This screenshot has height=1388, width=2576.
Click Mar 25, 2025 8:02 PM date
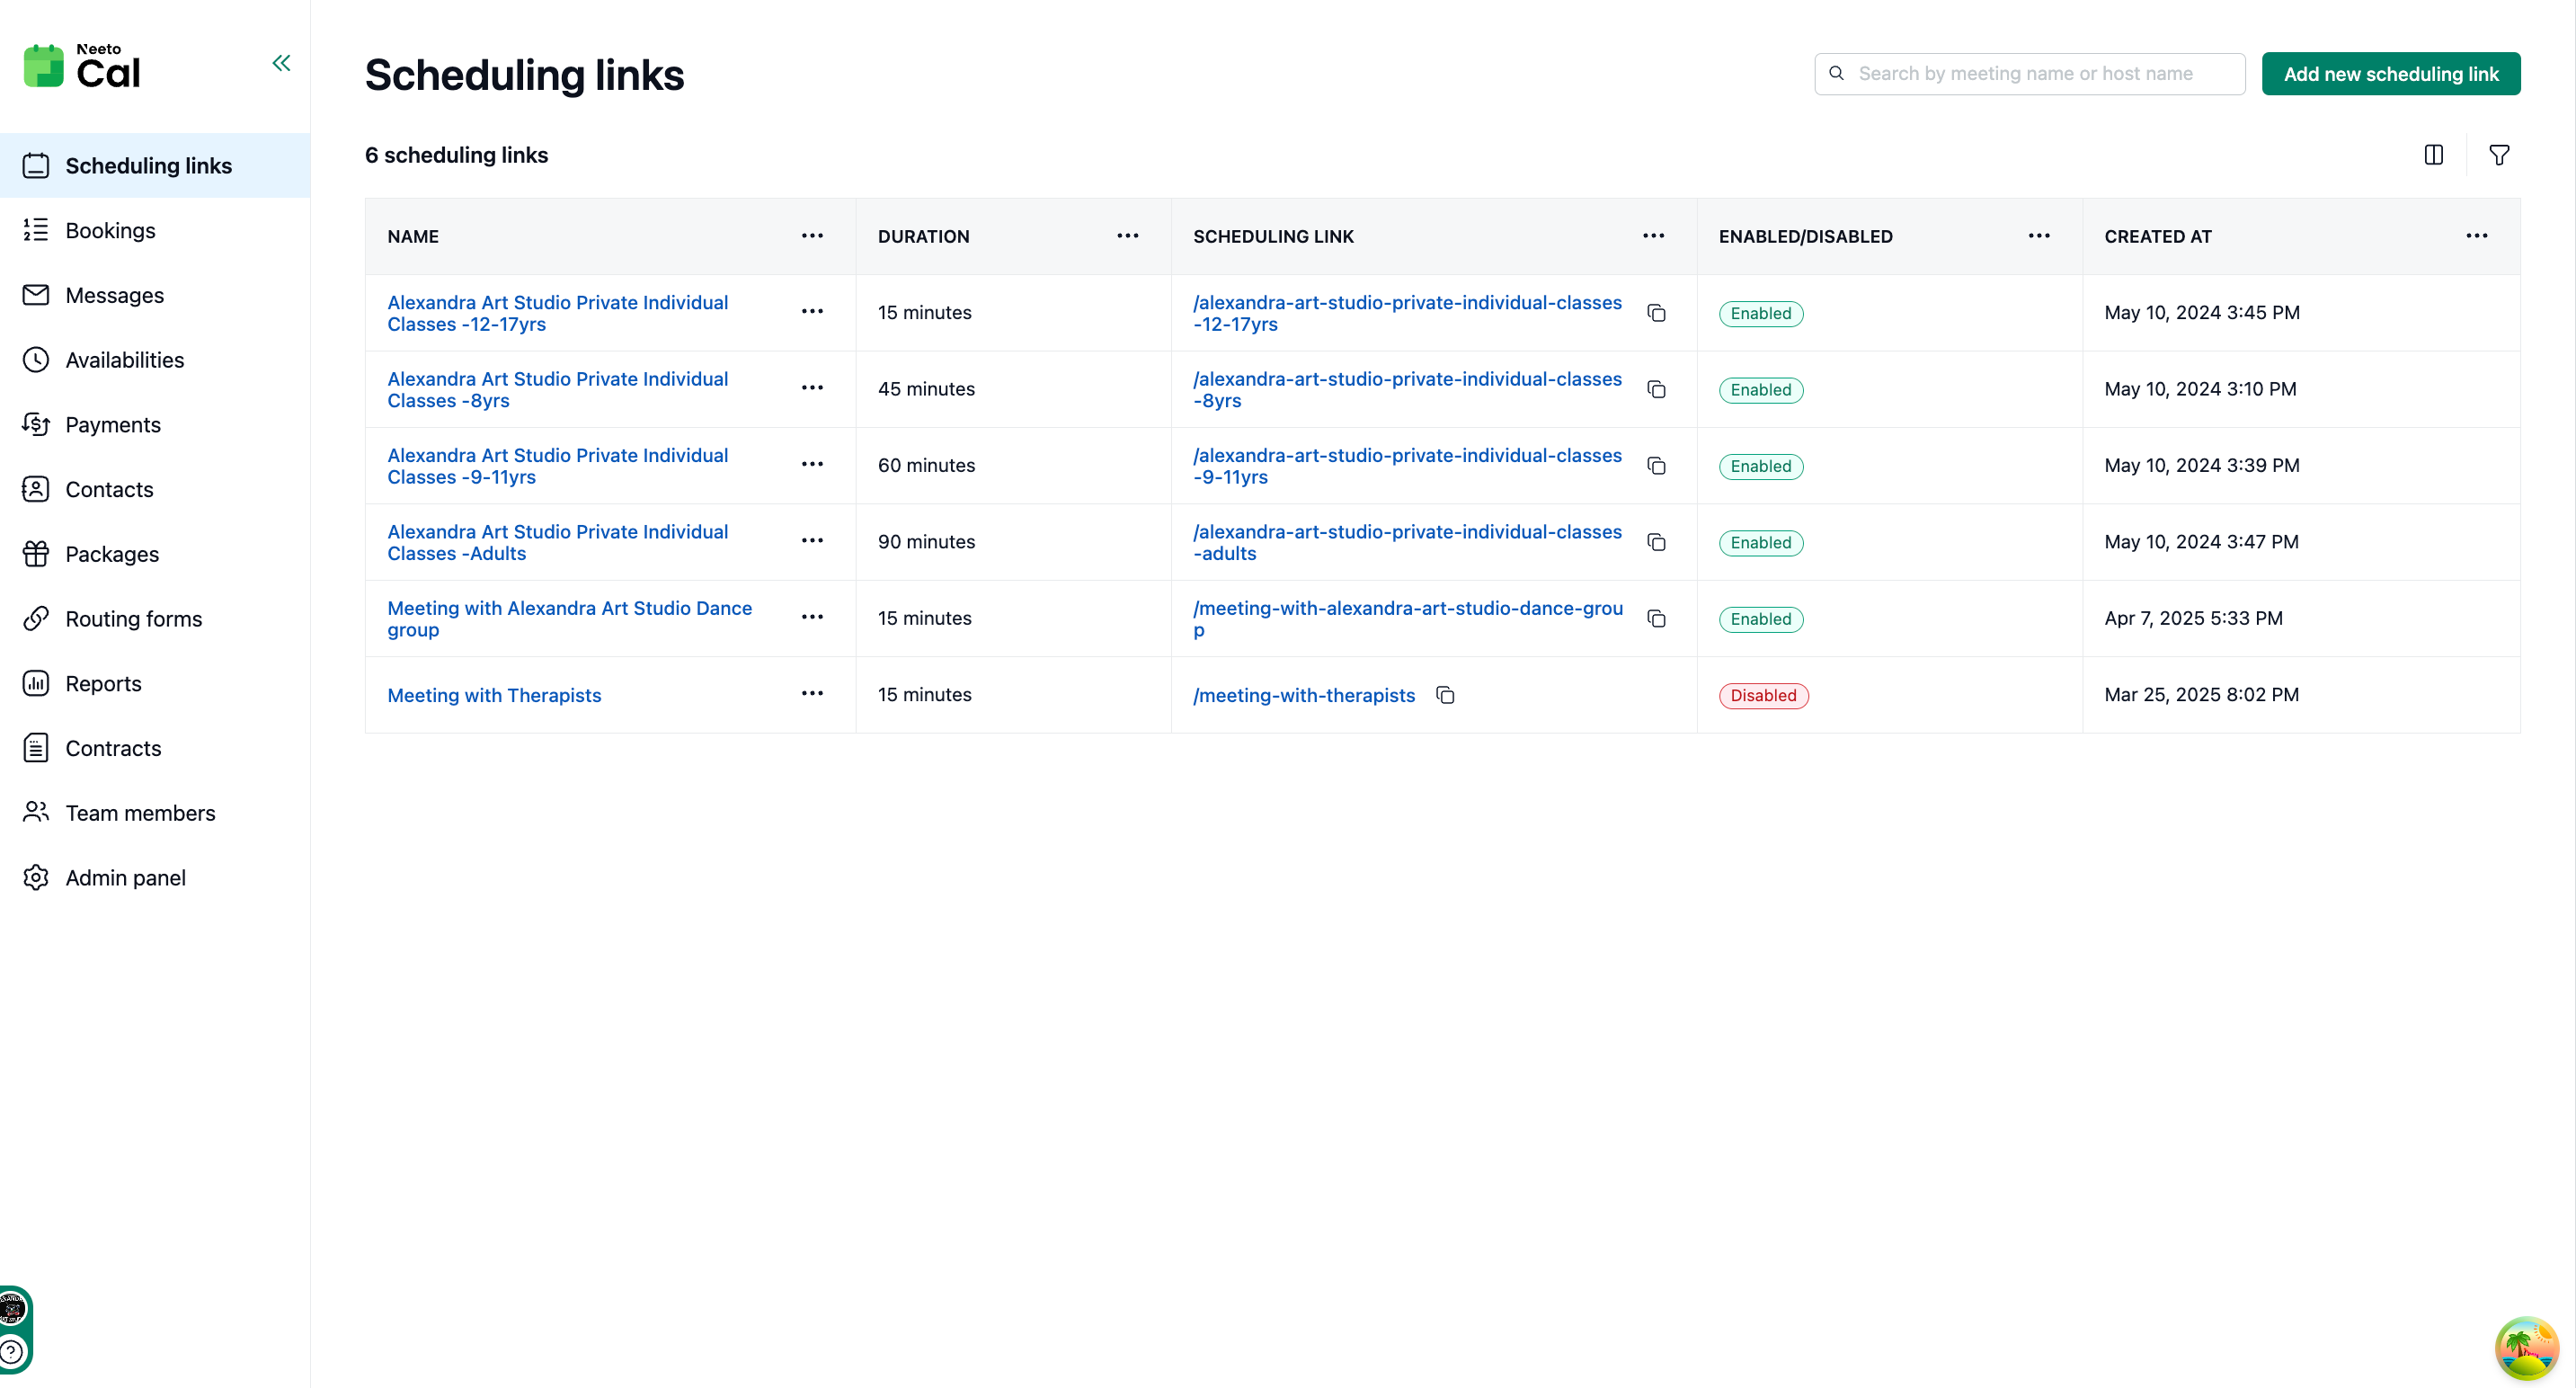[2201, 695]
